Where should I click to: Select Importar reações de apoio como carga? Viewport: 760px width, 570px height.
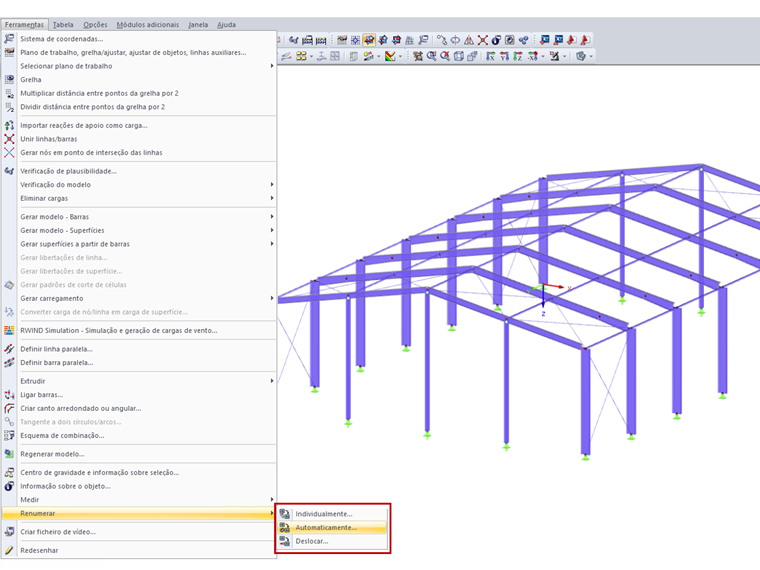[x=139, y=125]
